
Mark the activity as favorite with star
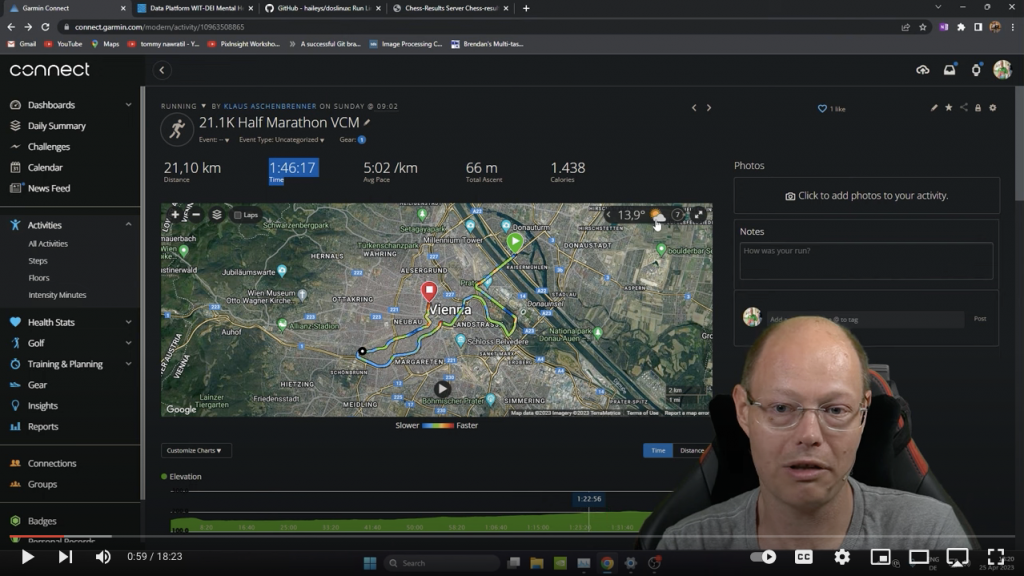[949, 108]
